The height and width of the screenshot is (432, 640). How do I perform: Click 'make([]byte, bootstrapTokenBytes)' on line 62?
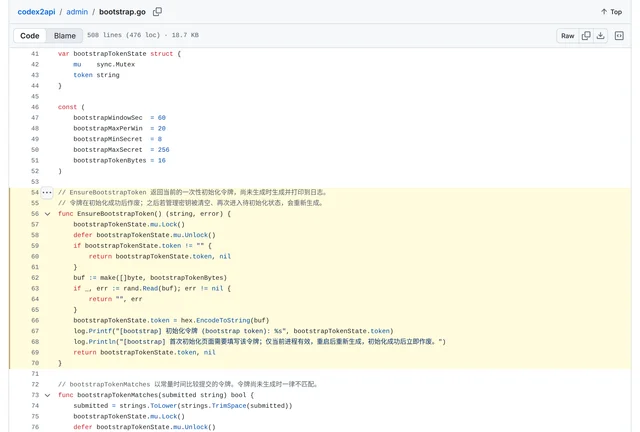coord(163,278)
